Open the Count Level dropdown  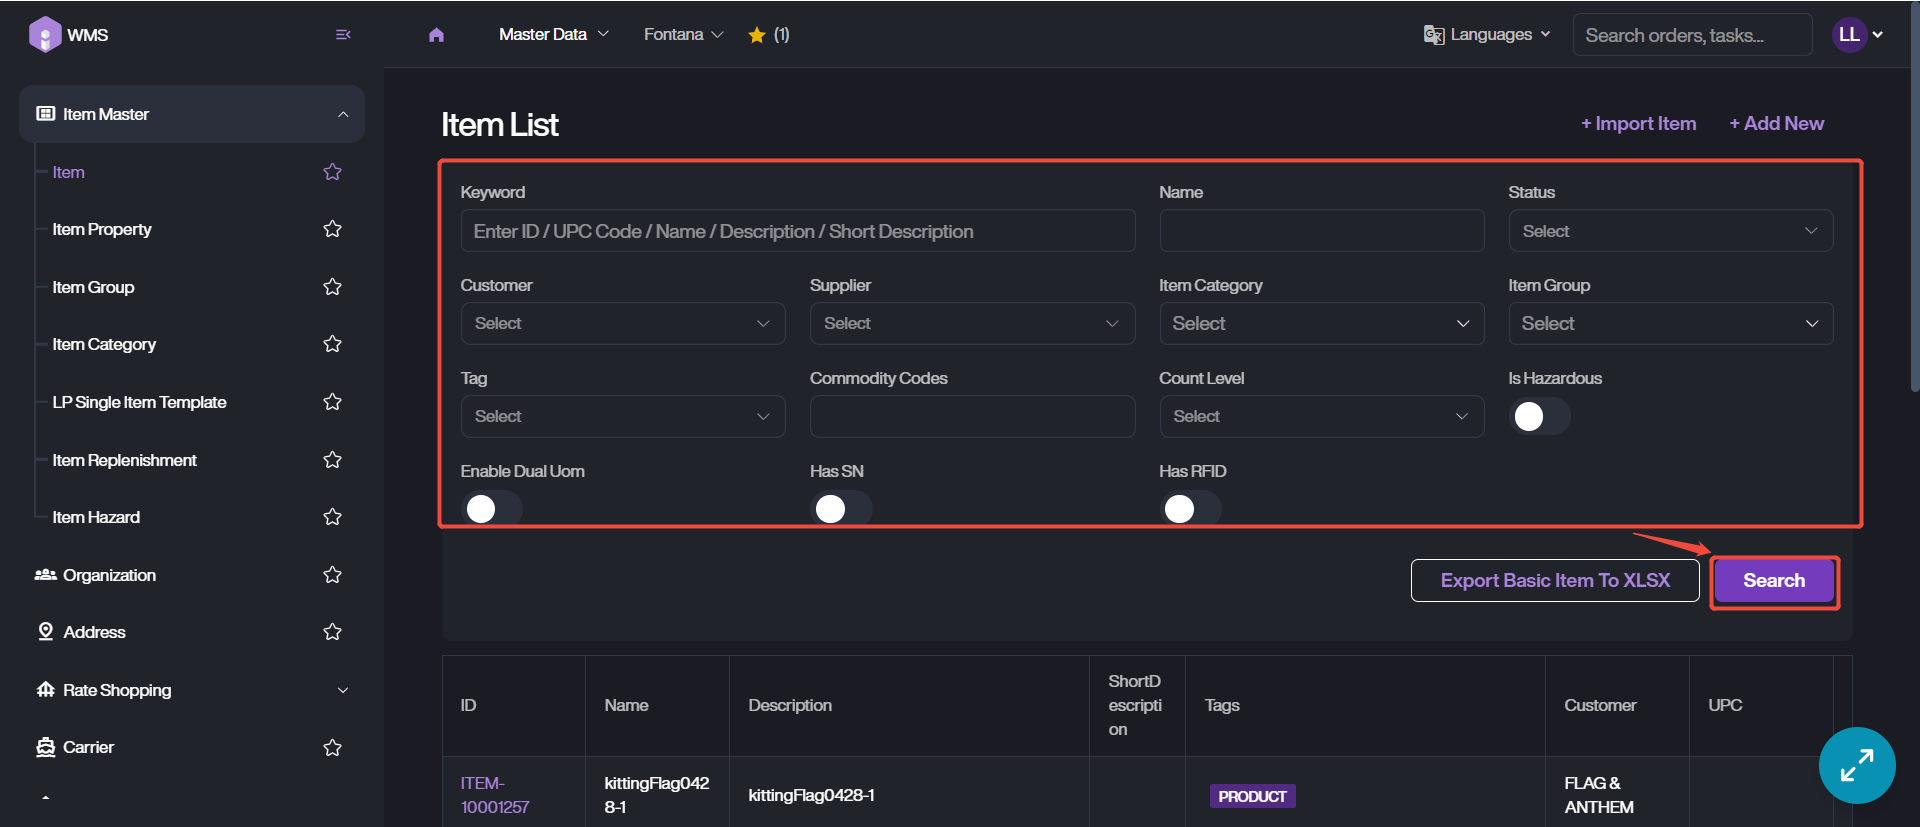(x=1320, y=417)
